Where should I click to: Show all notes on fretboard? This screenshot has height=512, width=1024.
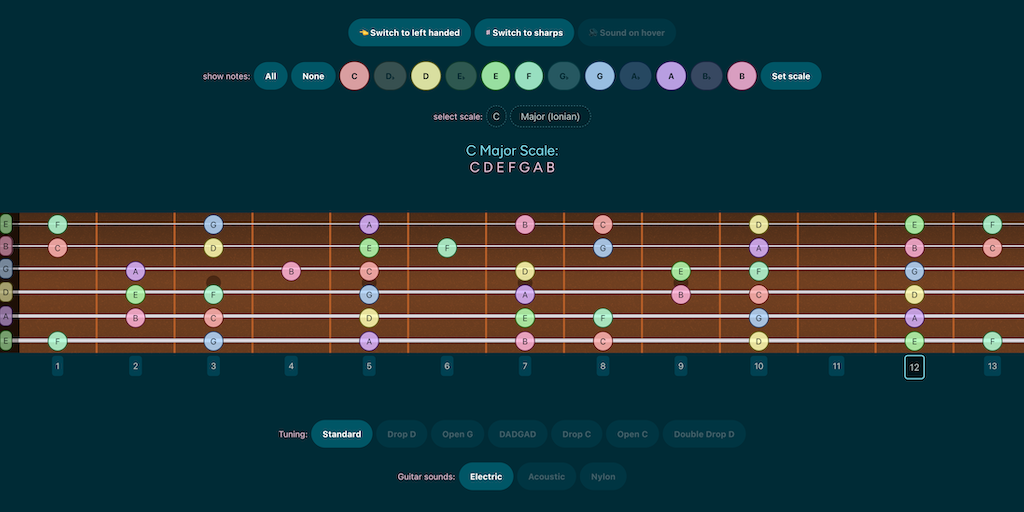tap(270, 76)
